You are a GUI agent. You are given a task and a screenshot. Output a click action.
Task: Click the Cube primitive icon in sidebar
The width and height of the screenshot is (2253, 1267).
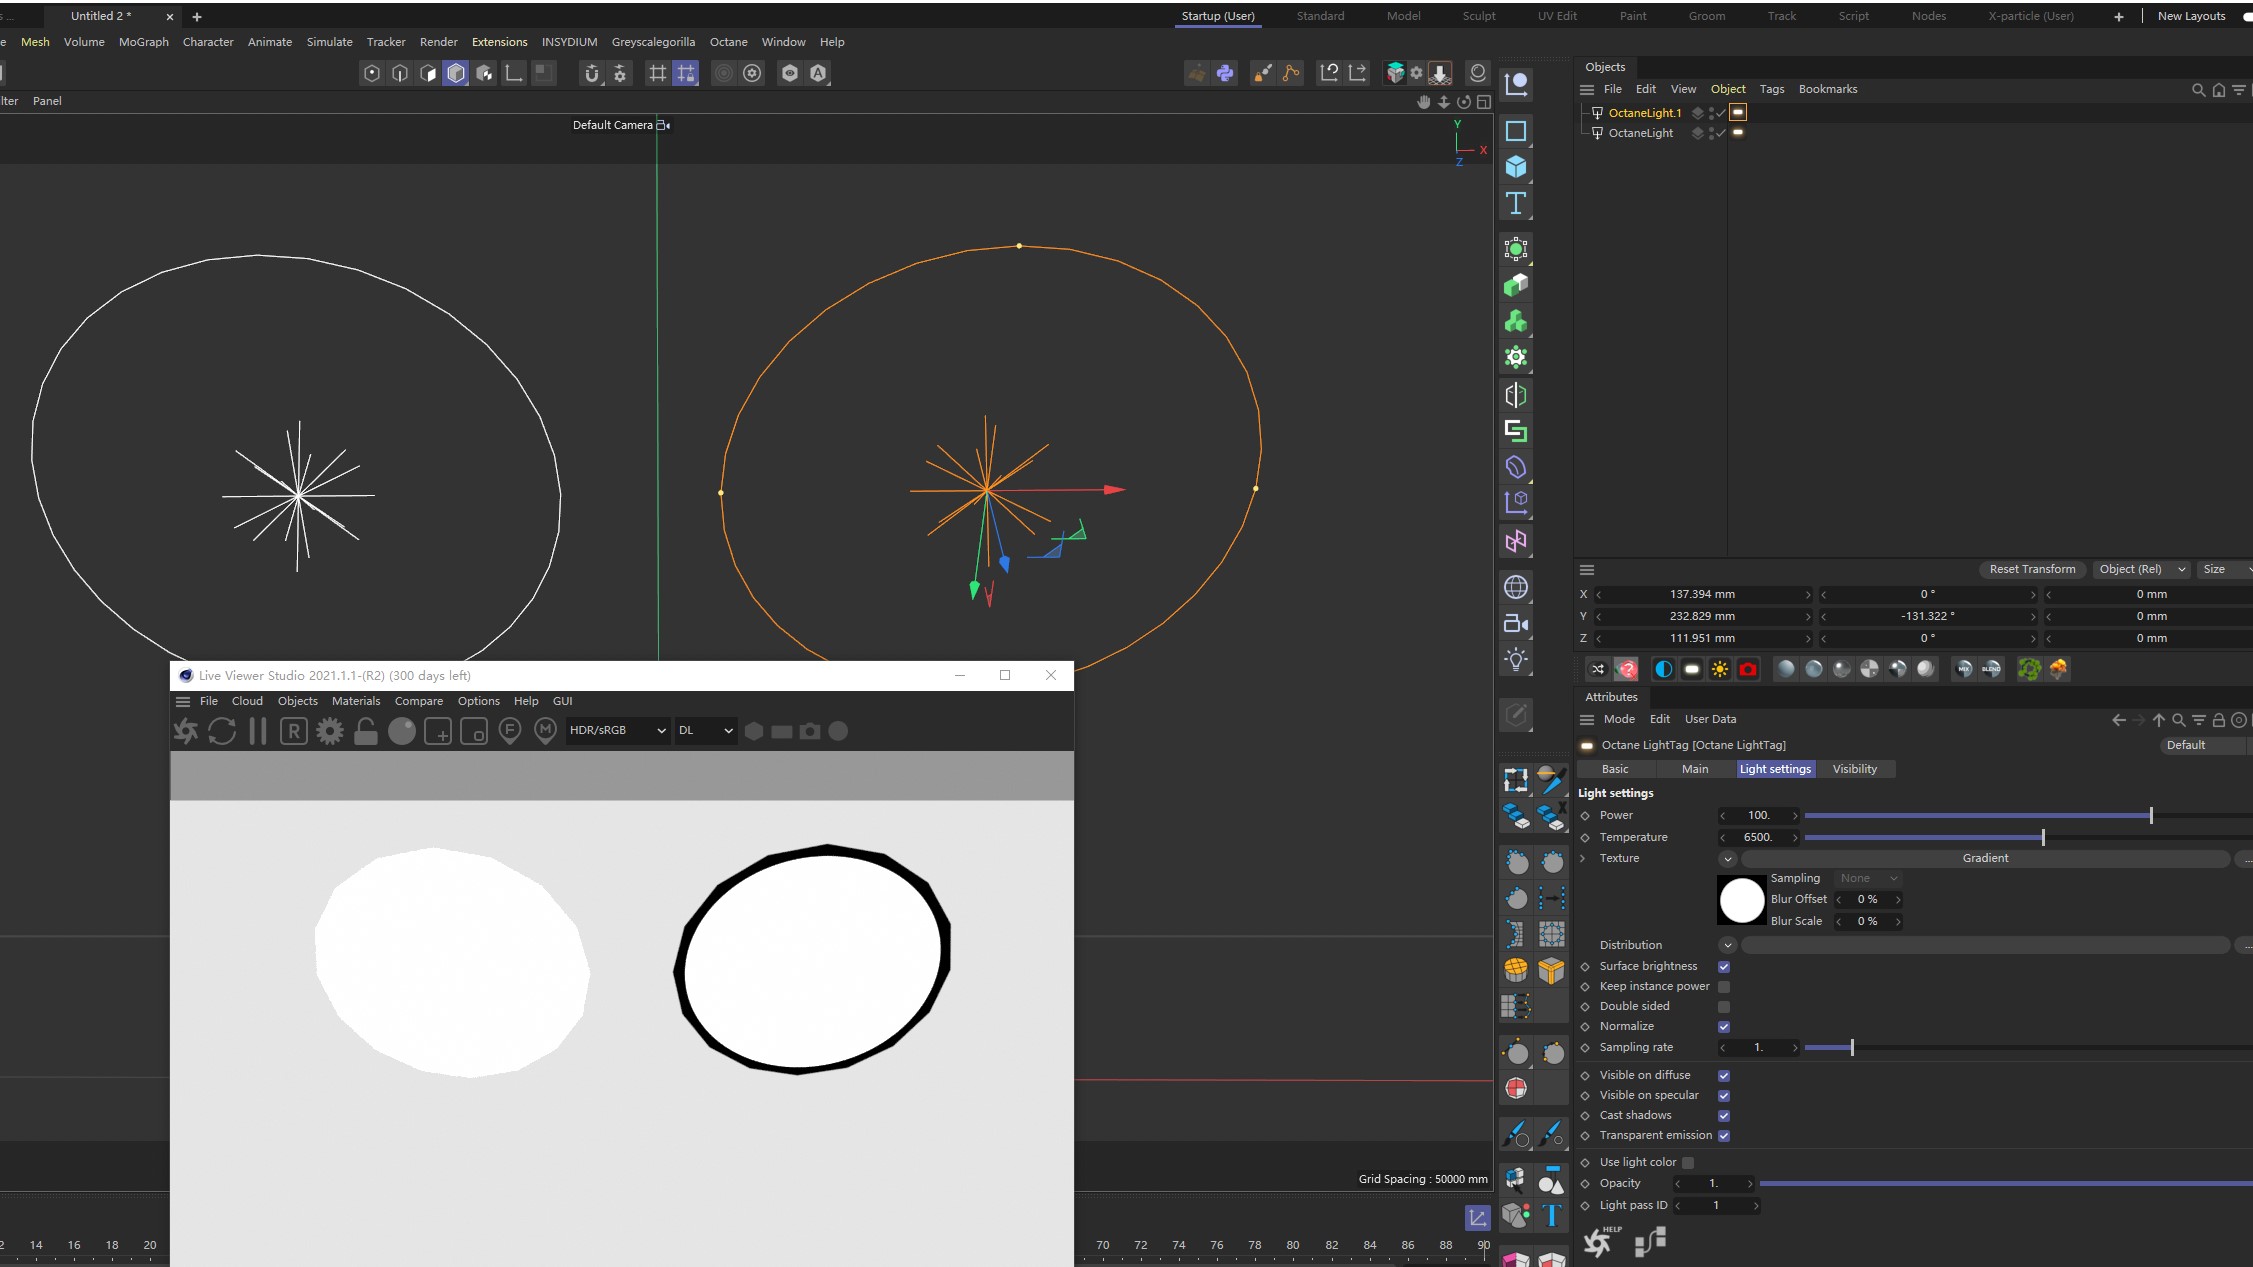[x=1516, y=166]
